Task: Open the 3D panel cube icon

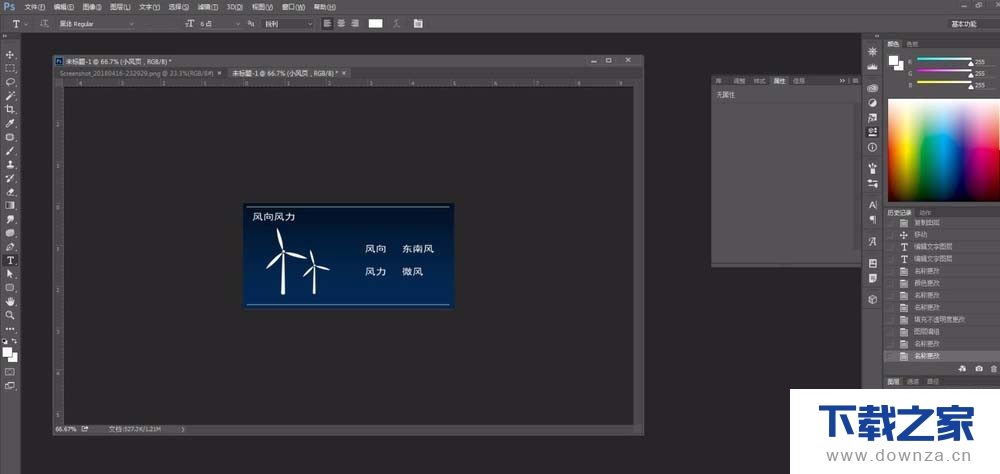Action: pos(872,299)
